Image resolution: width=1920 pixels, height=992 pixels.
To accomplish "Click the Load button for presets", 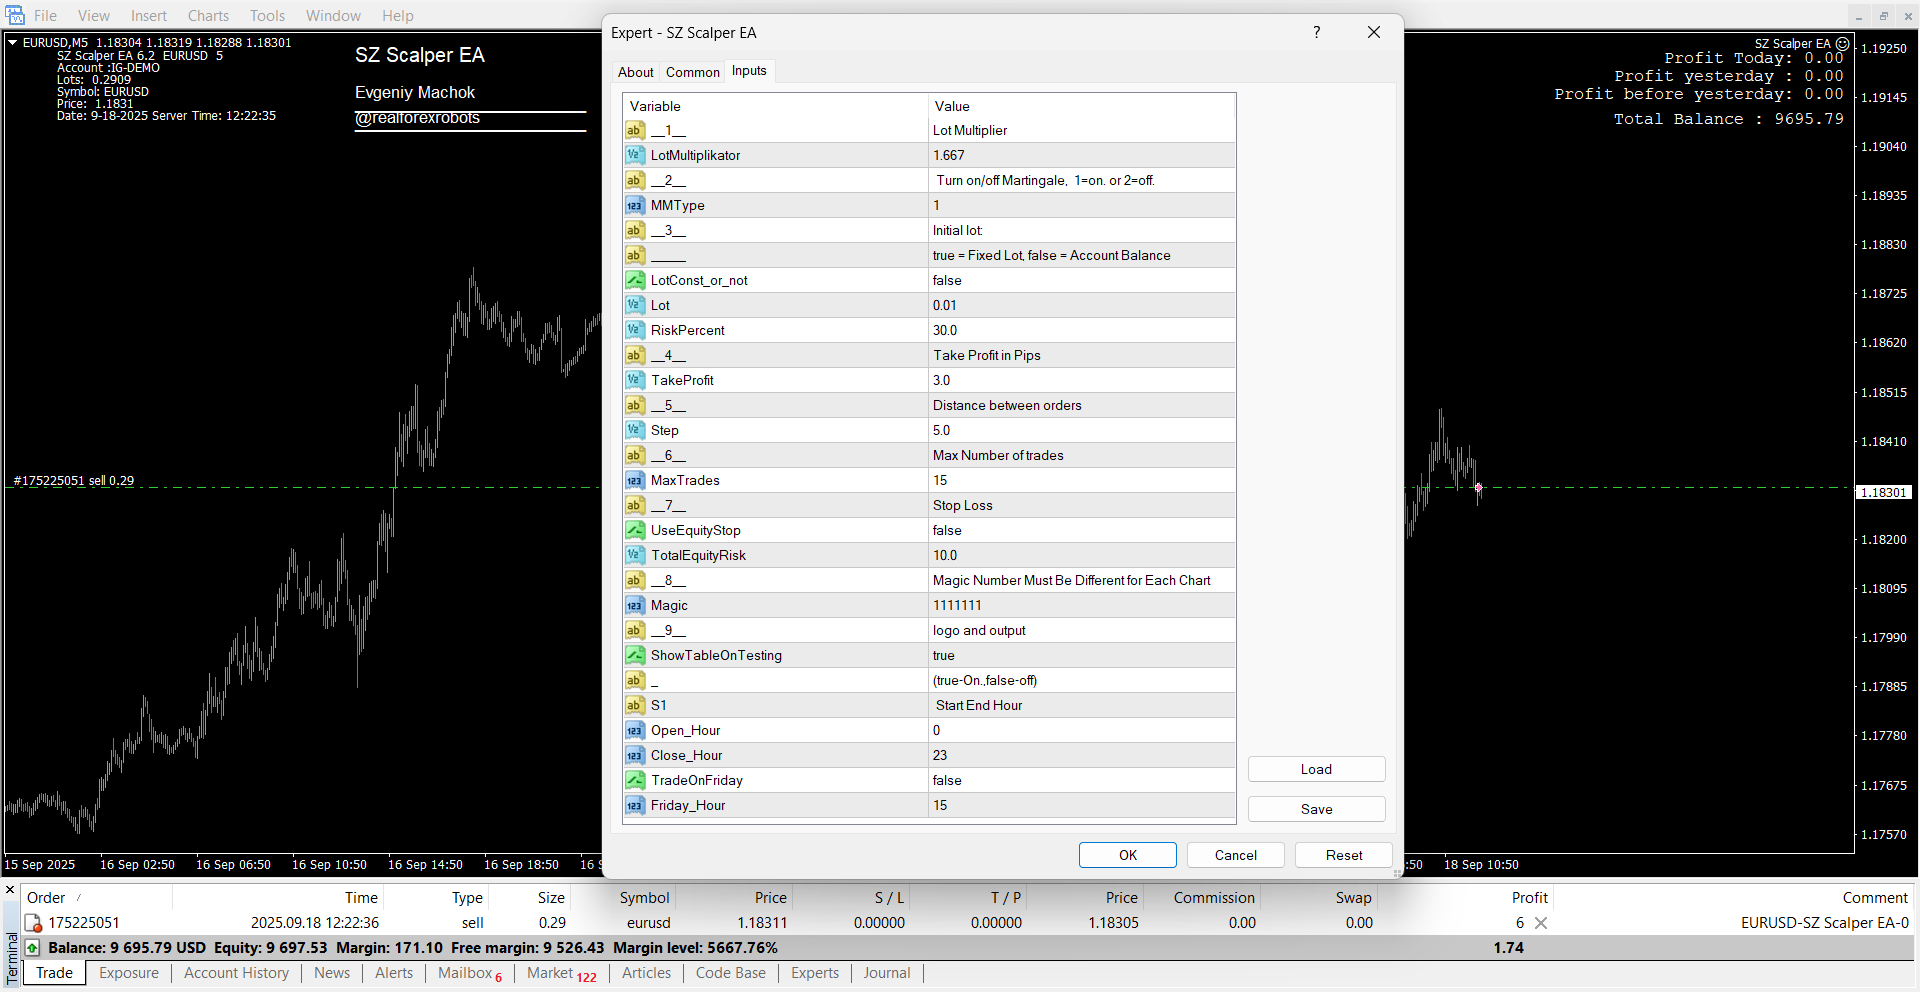I will pyautogui.click(x=1316, y=769).
